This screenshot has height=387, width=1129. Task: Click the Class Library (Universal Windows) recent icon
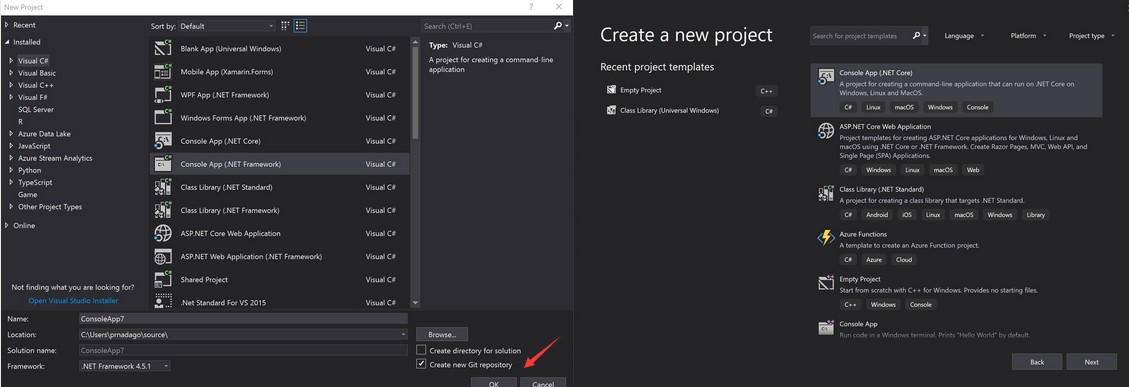point(612,110)
